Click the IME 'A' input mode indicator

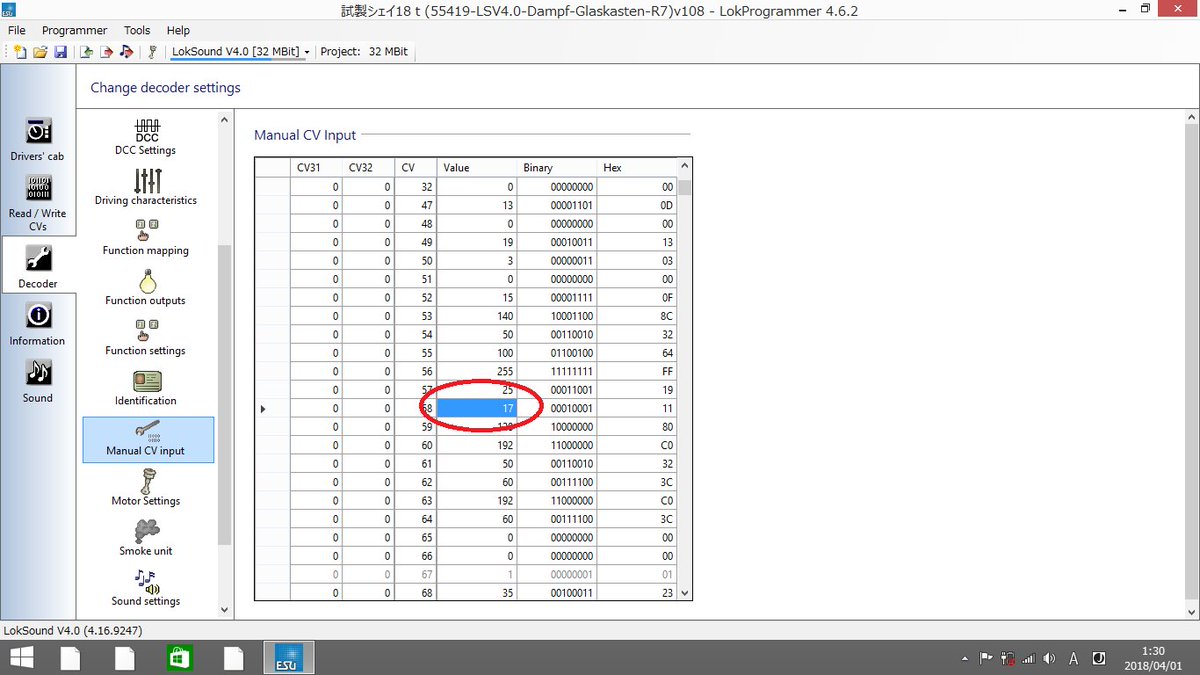1073,658
